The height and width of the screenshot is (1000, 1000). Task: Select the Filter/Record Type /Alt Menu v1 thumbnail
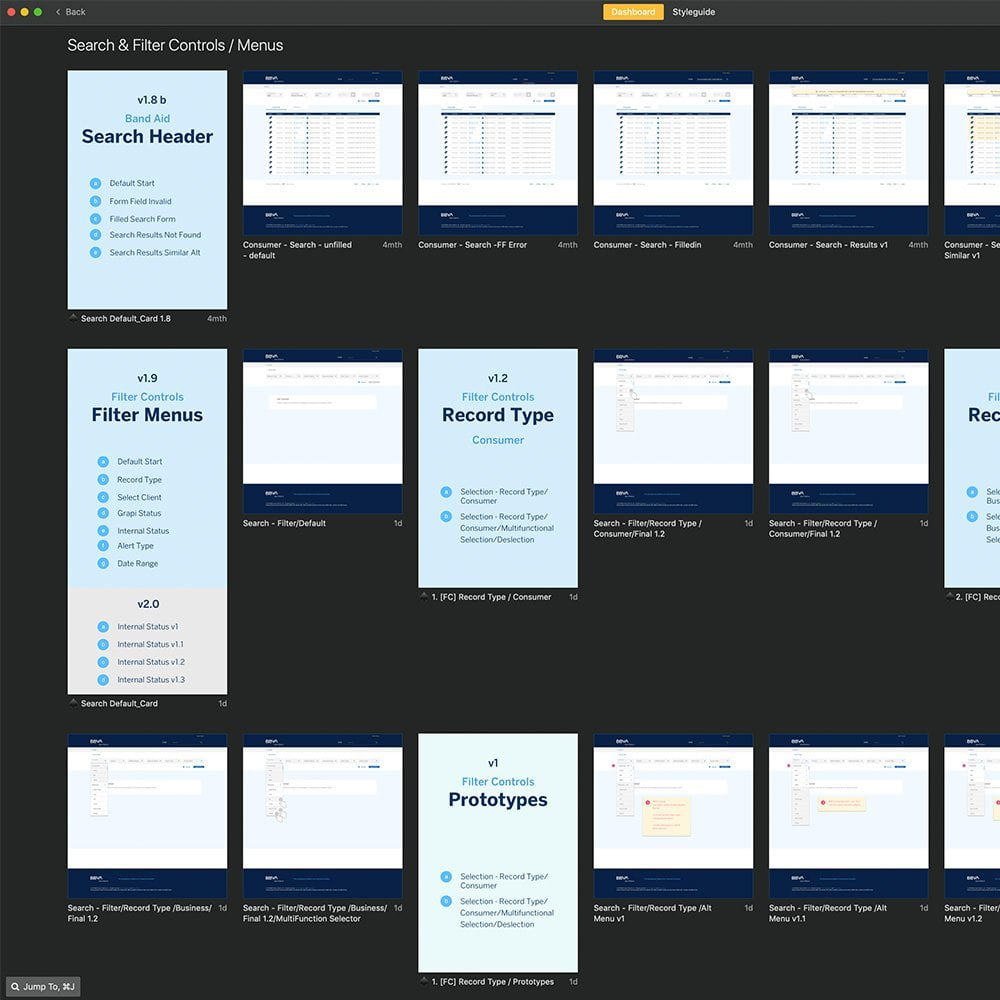(673, 816)
